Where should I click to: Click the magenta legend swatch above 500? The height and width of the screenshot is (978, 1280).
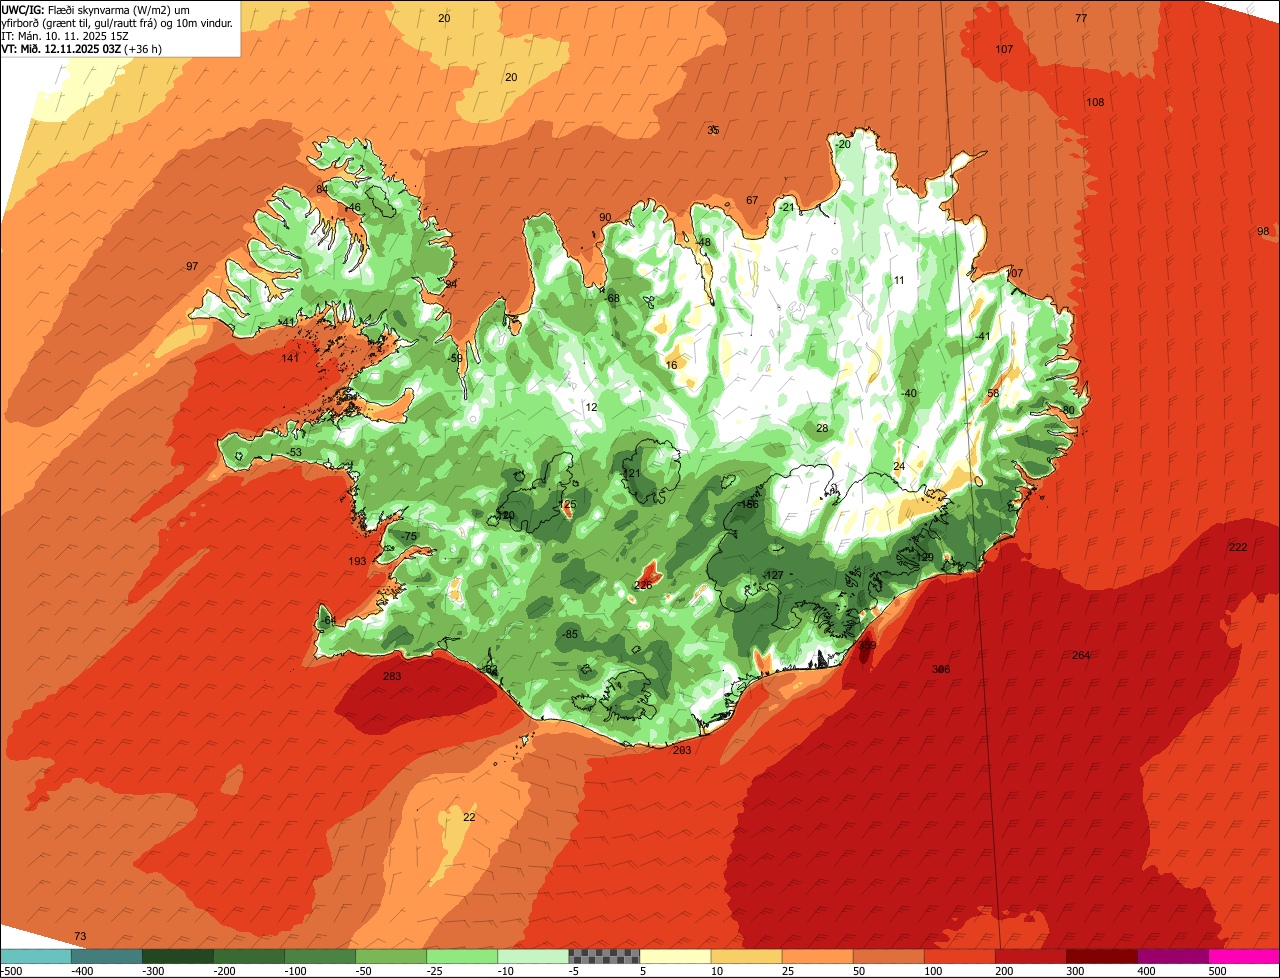tap(1244, 956)
